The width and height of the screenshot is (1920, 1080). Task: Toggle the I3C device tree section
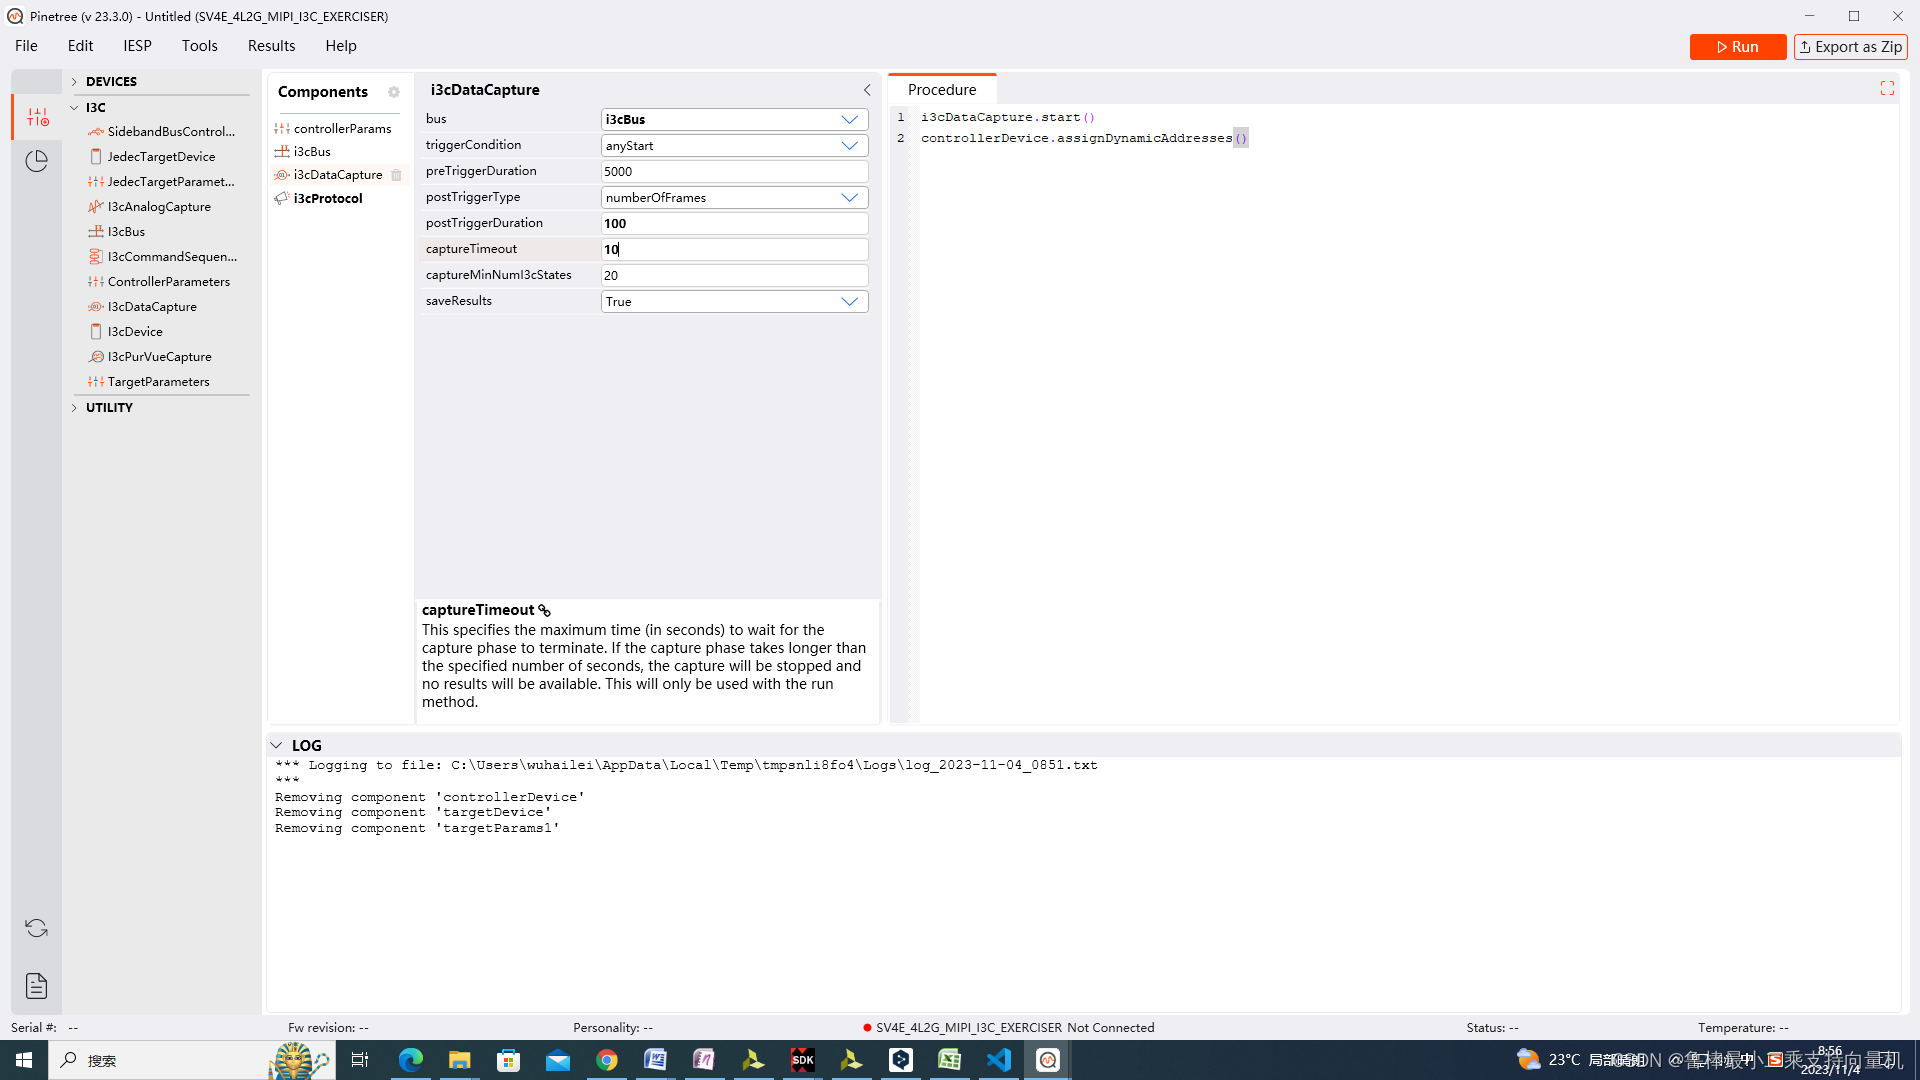tap(75, 105)
